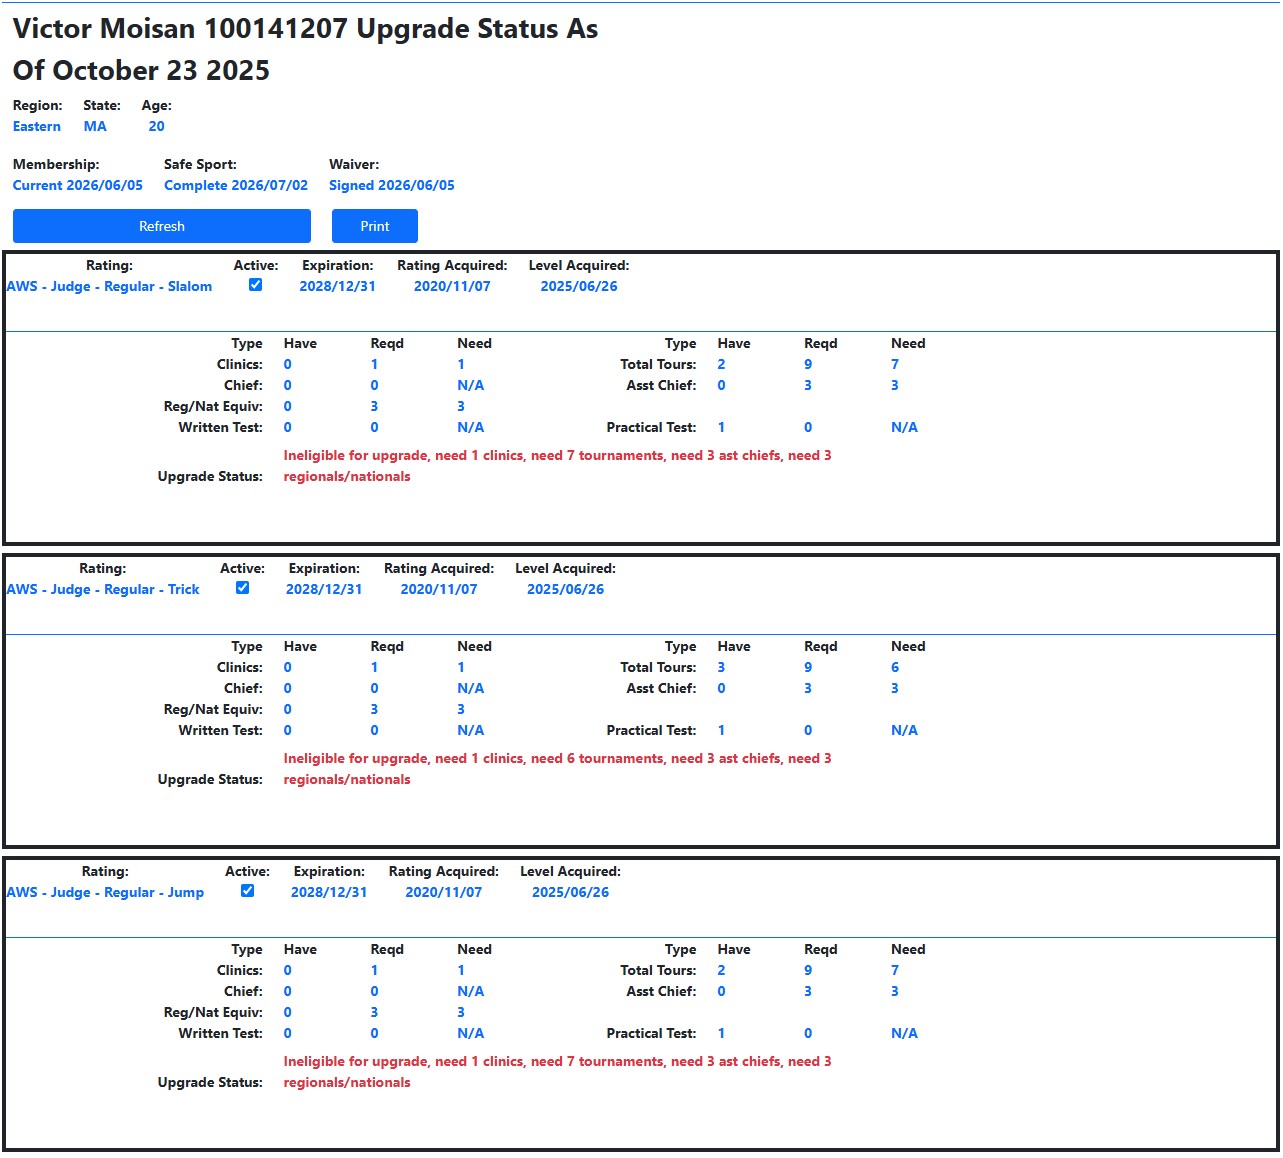Click Trick Total Tours Need value 6
Image resolution: width=1283 pixels, height=1158 pixels.
tap(895, 667)
